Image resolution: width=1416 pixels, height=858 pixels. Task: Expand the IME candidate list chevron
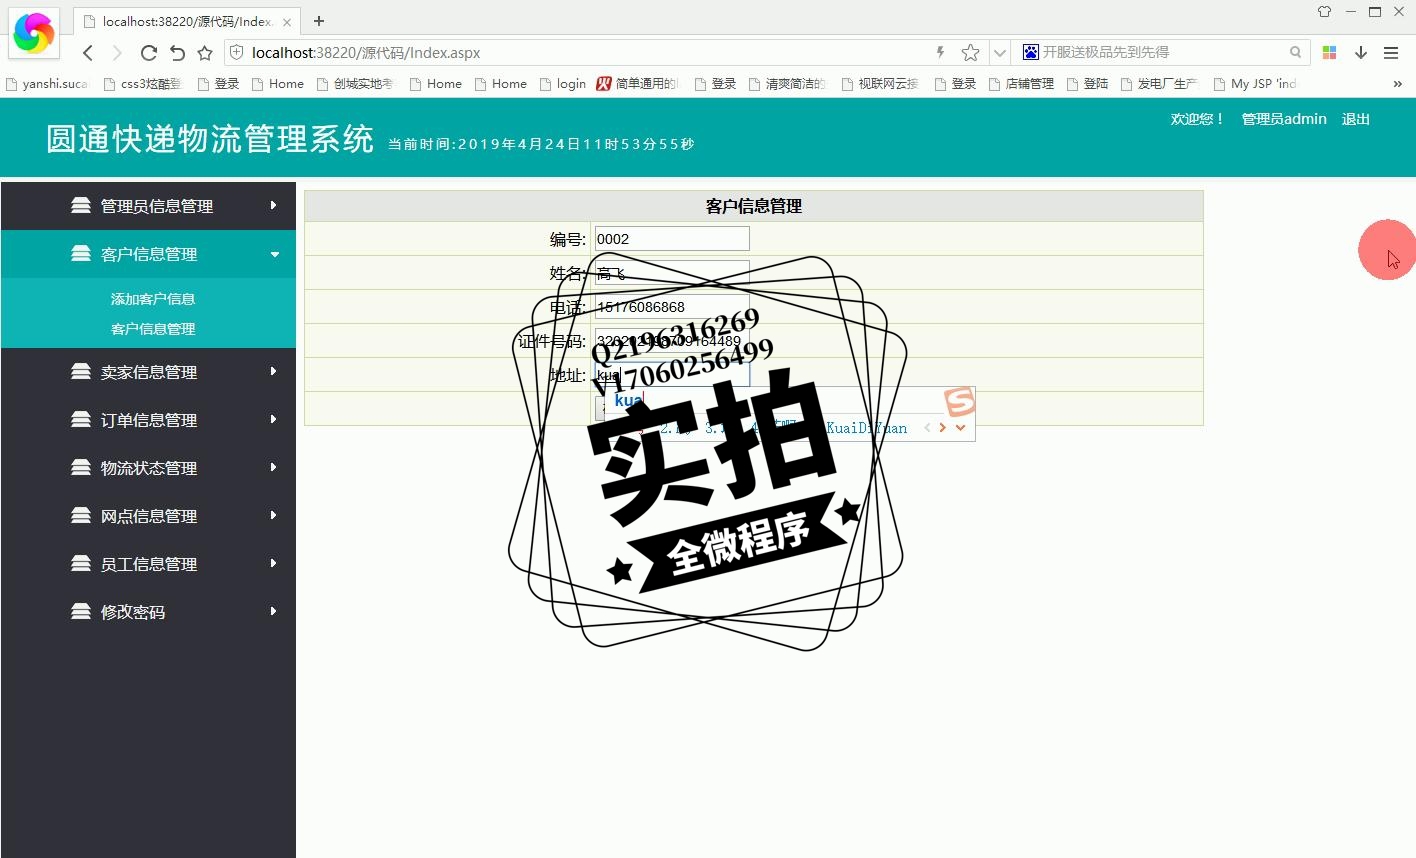[x=961, y=428]
